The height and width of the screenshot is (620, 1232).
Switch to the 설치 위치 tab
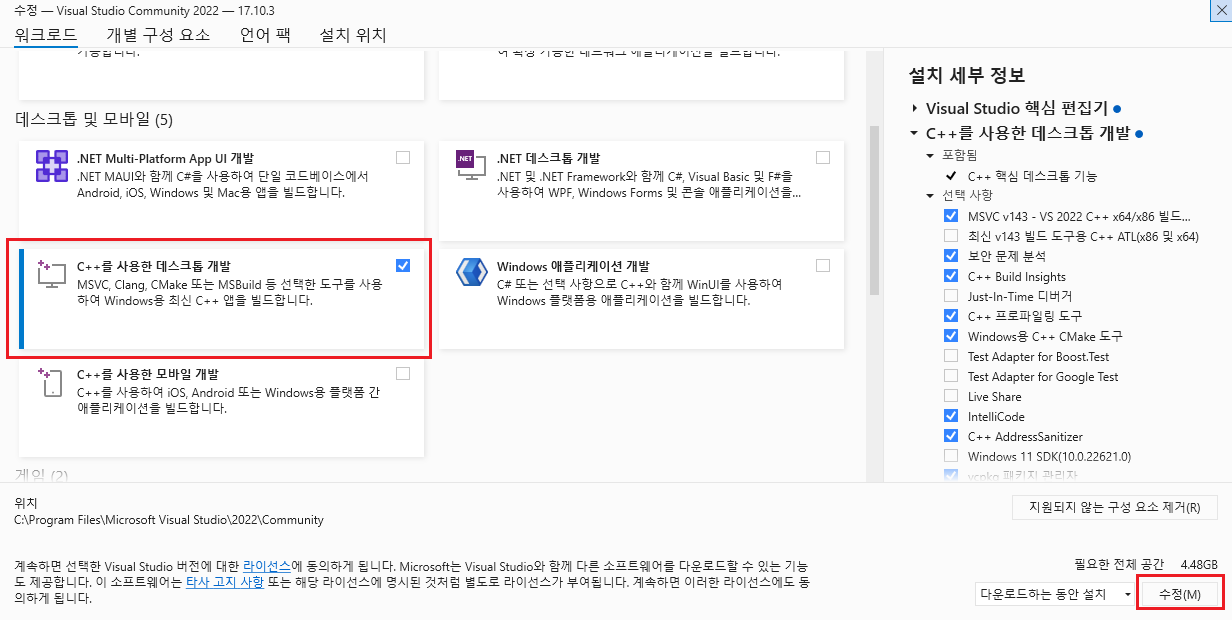[353, 35]
